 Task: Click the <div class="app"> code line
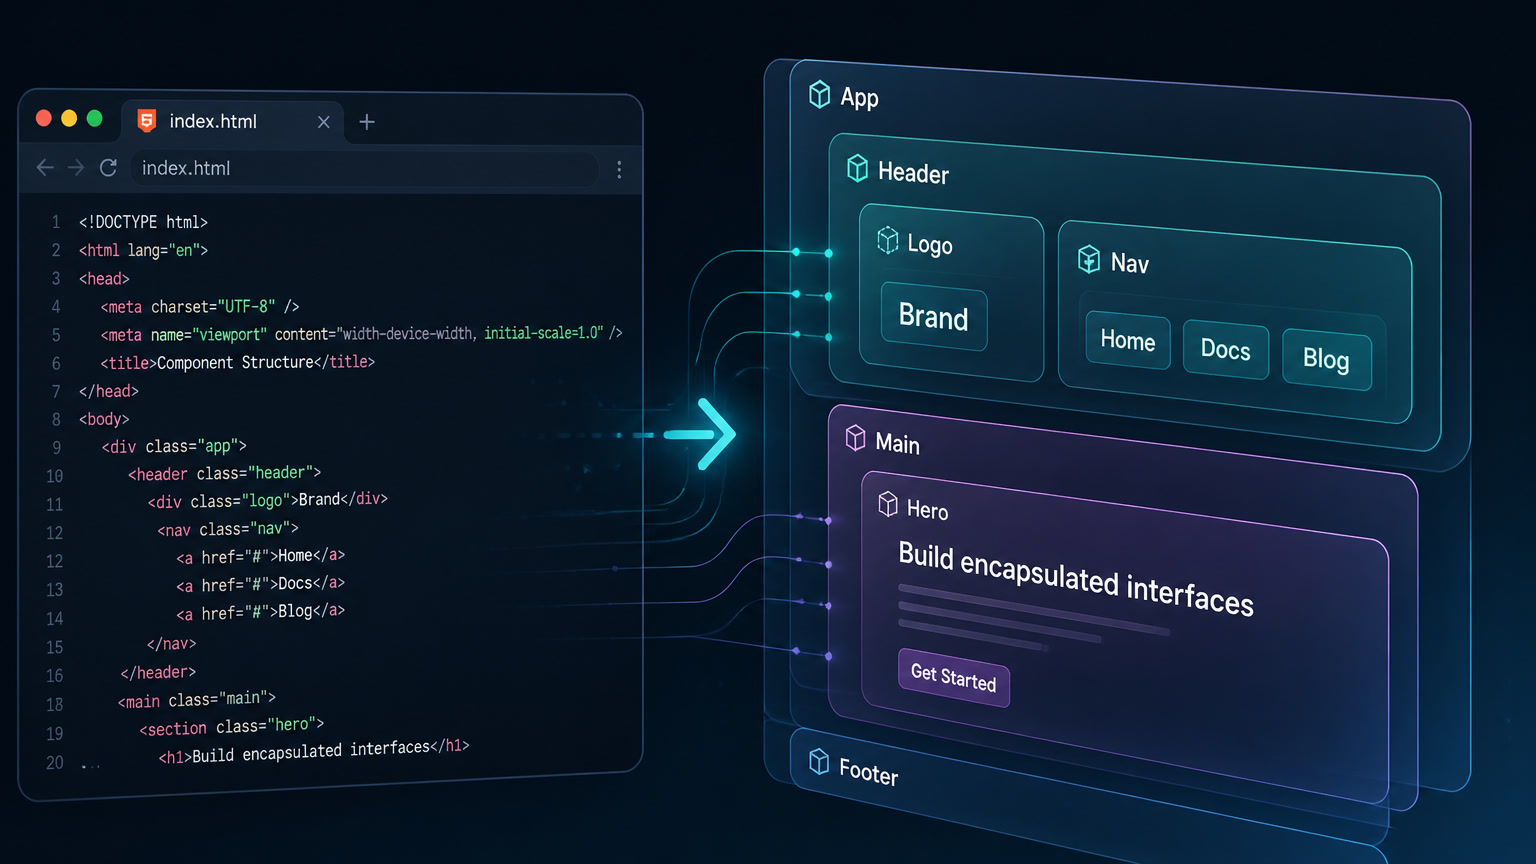174,446
